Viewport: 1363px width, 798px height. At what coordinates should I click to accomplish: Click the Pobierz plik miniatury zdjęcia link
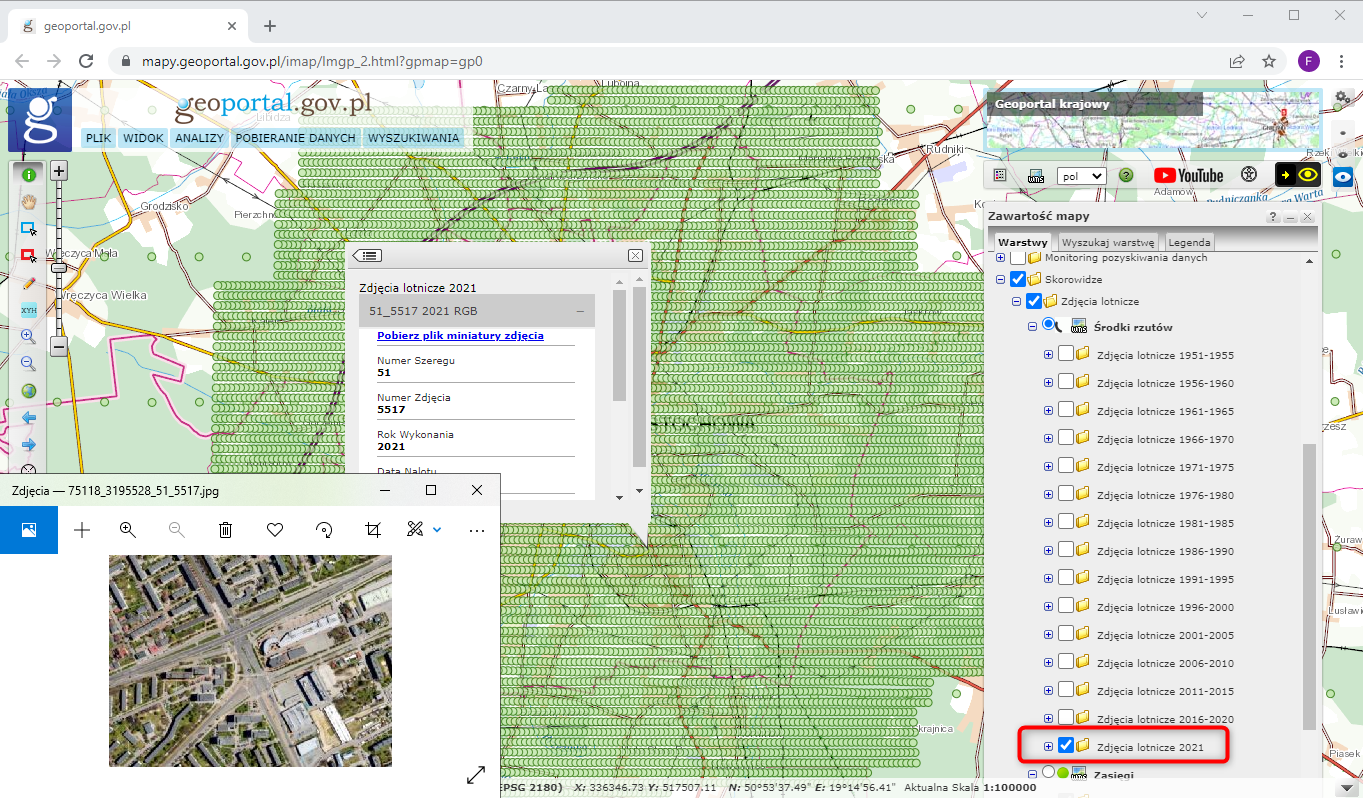point(460,336)
